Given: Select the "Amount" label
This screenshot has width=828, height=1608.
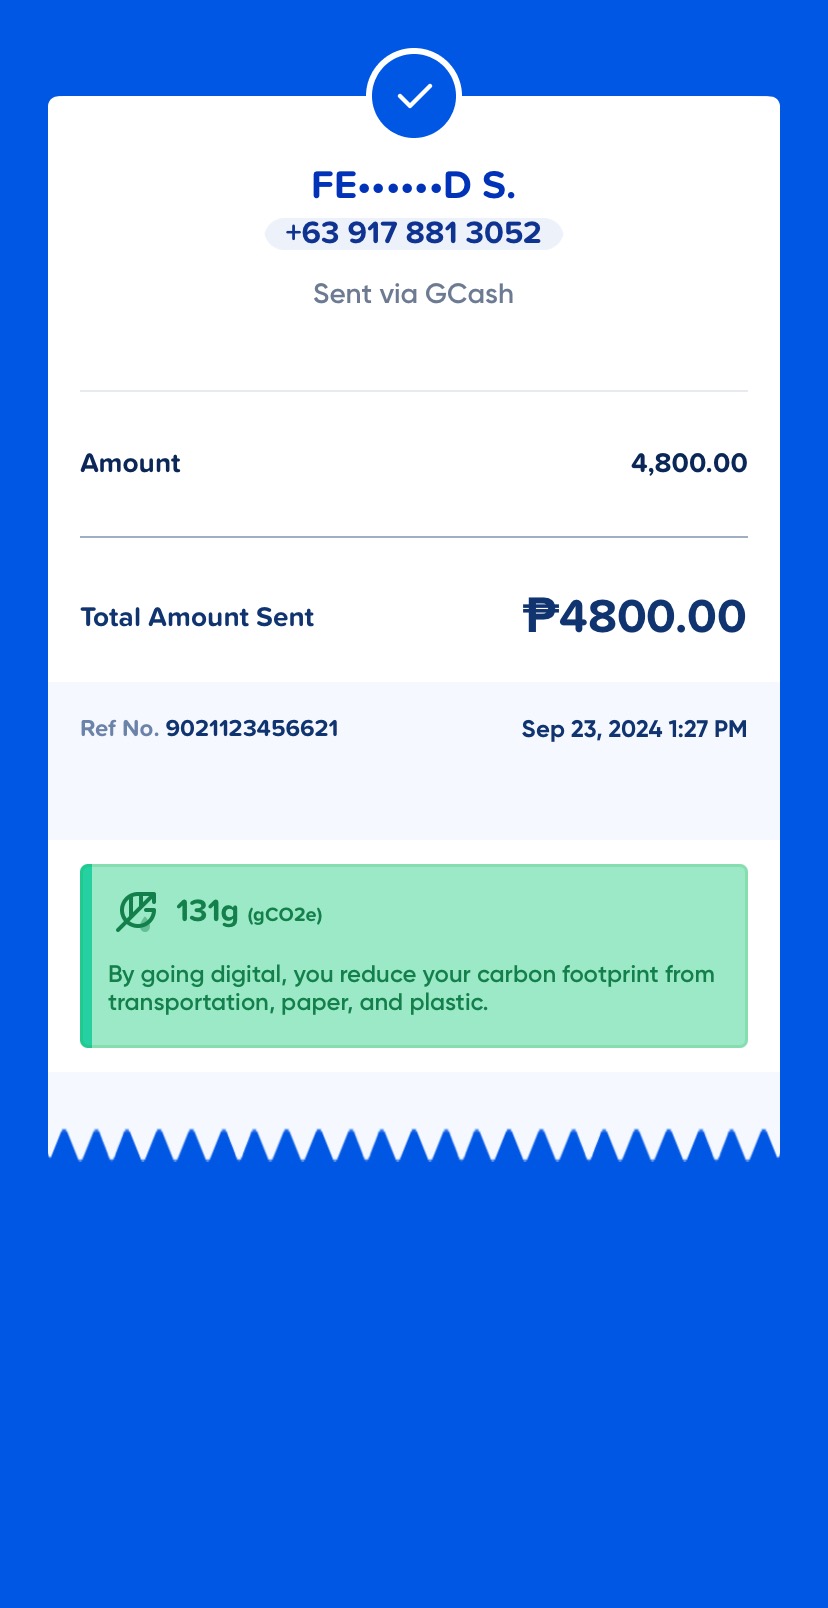Looking at the screenshot, I should 130,463.
